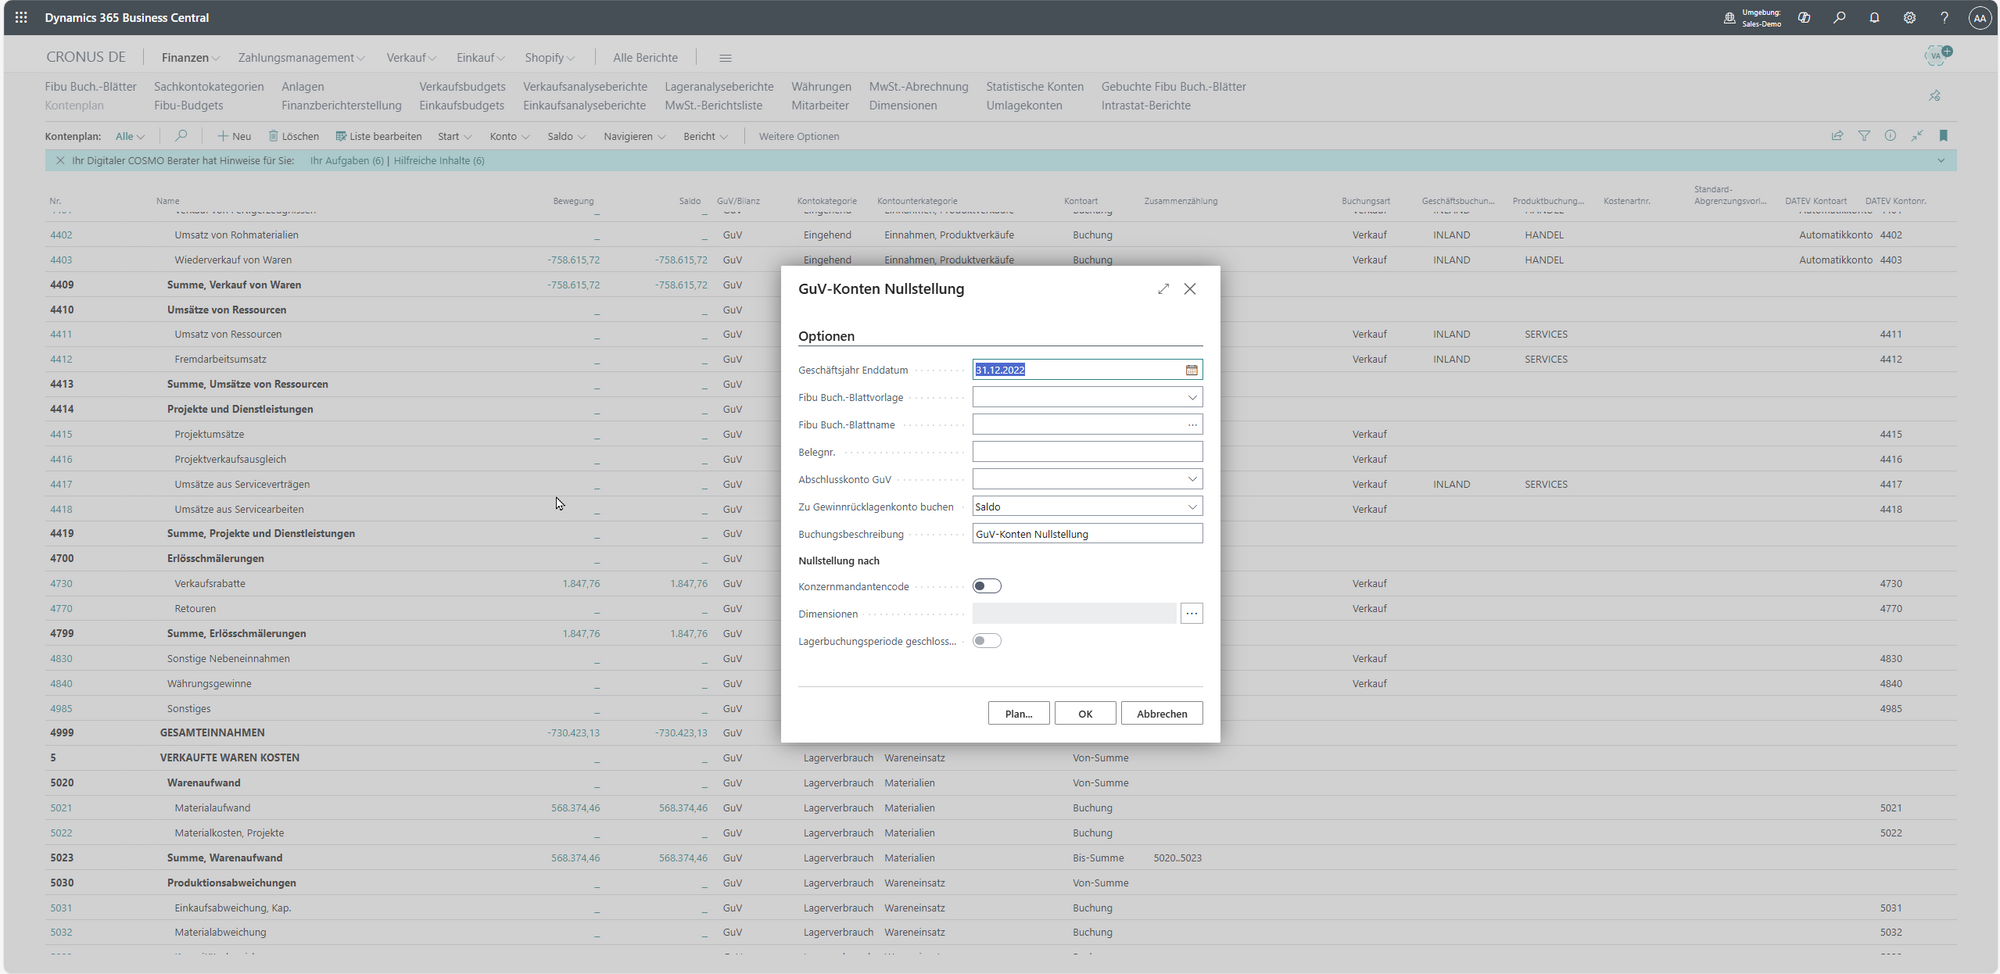The height and width of the screenshot is (974, 2000).
Task: Open the Finanzen menu
Action: click(x=190, y=58)
